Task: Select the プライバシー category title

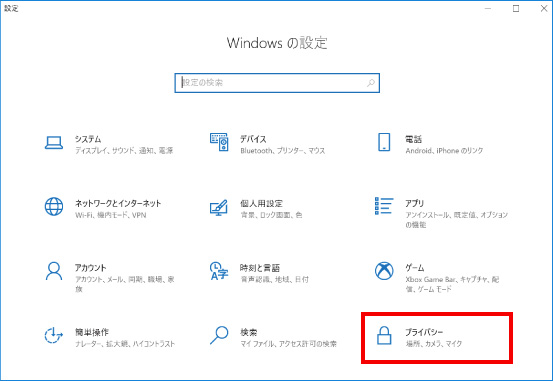Action: point(424,332)
